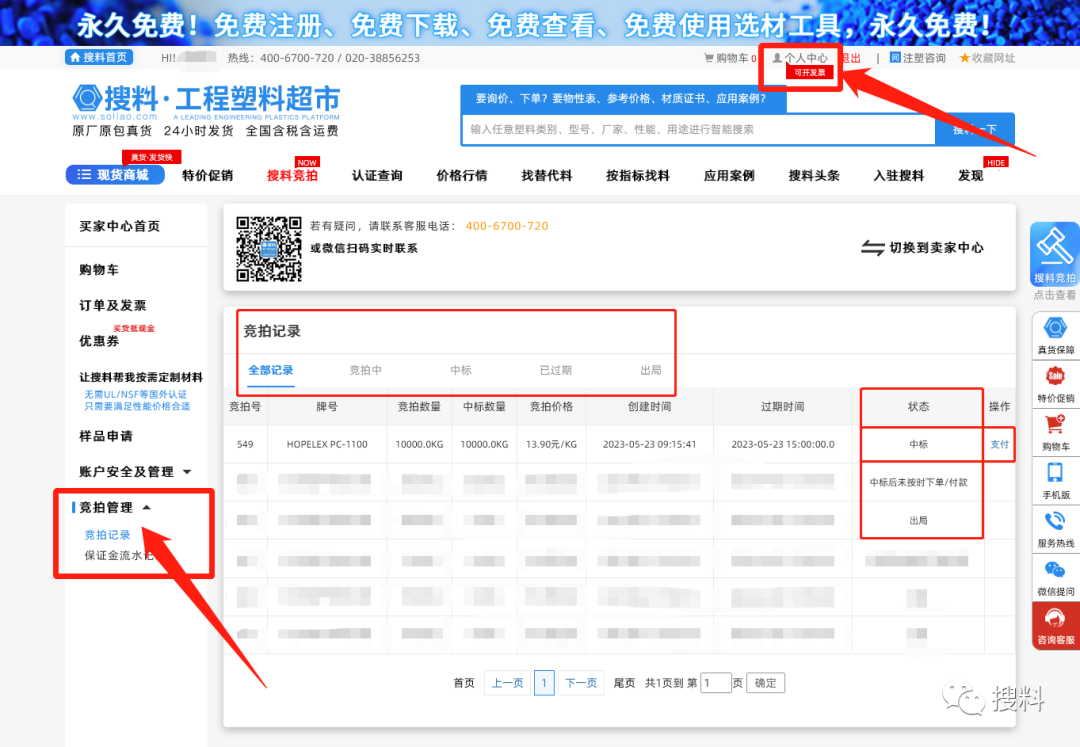The height and width of the screenshot is (747, 1080).
Task: Click the 下一页 pagination button
Action: (x=581, y=683)
